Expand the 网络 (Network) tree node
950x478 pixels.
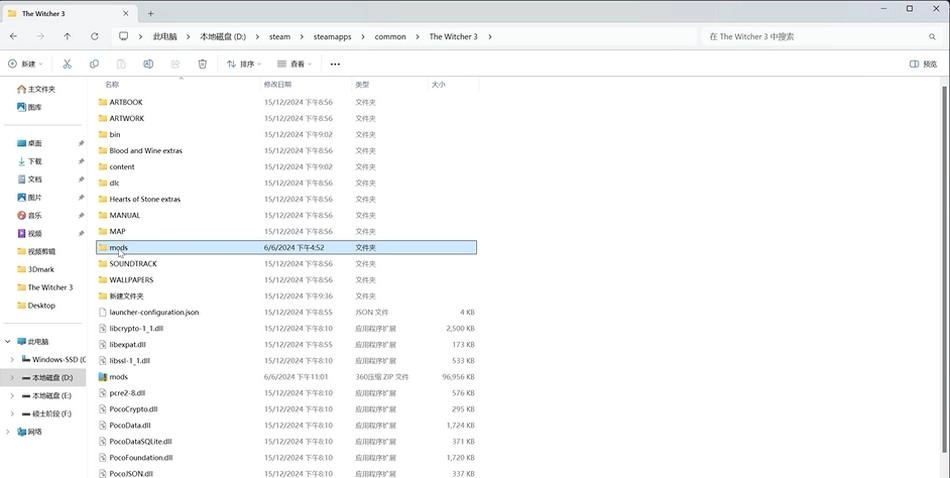coord(8,432)
